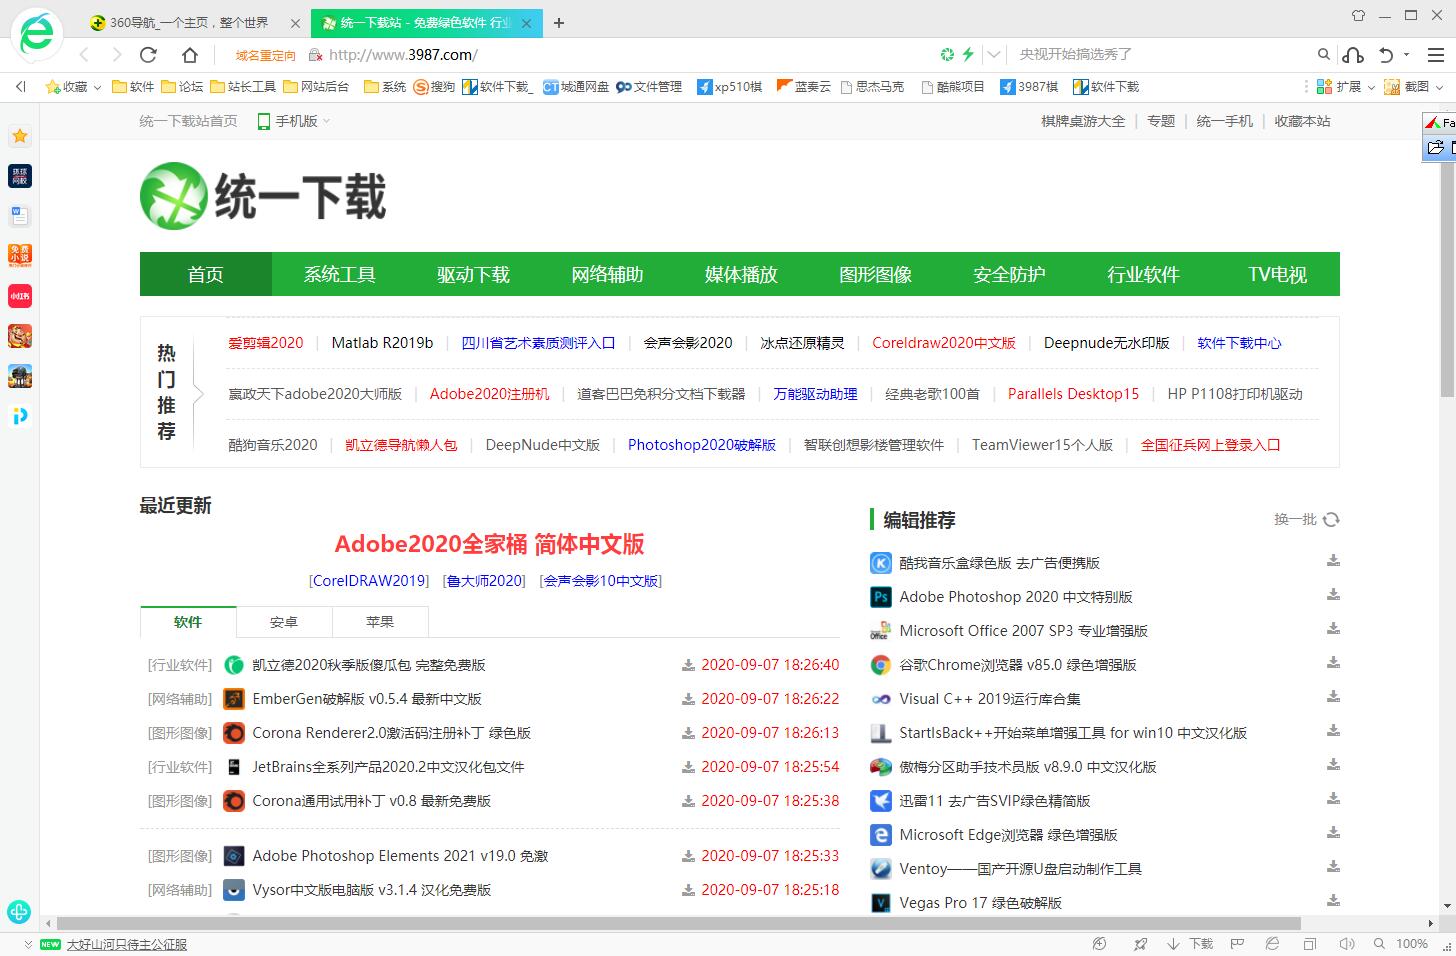Open 行业软件 in green navigation bar
The width and height of the screenshot is (1456, 956).
pyautogui.click(x=1143, y=274)
